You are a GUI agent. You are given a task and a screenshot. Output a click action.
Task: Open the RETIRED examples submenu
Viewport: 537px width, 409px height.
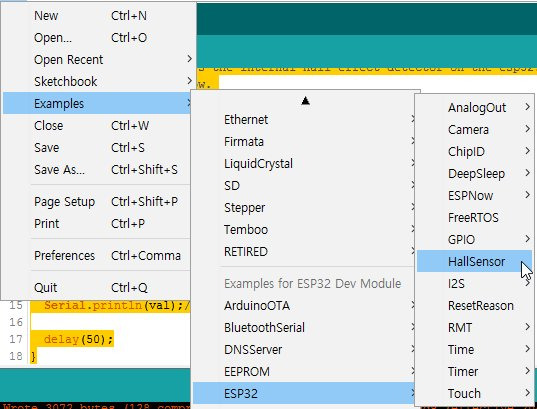[304, 251]
